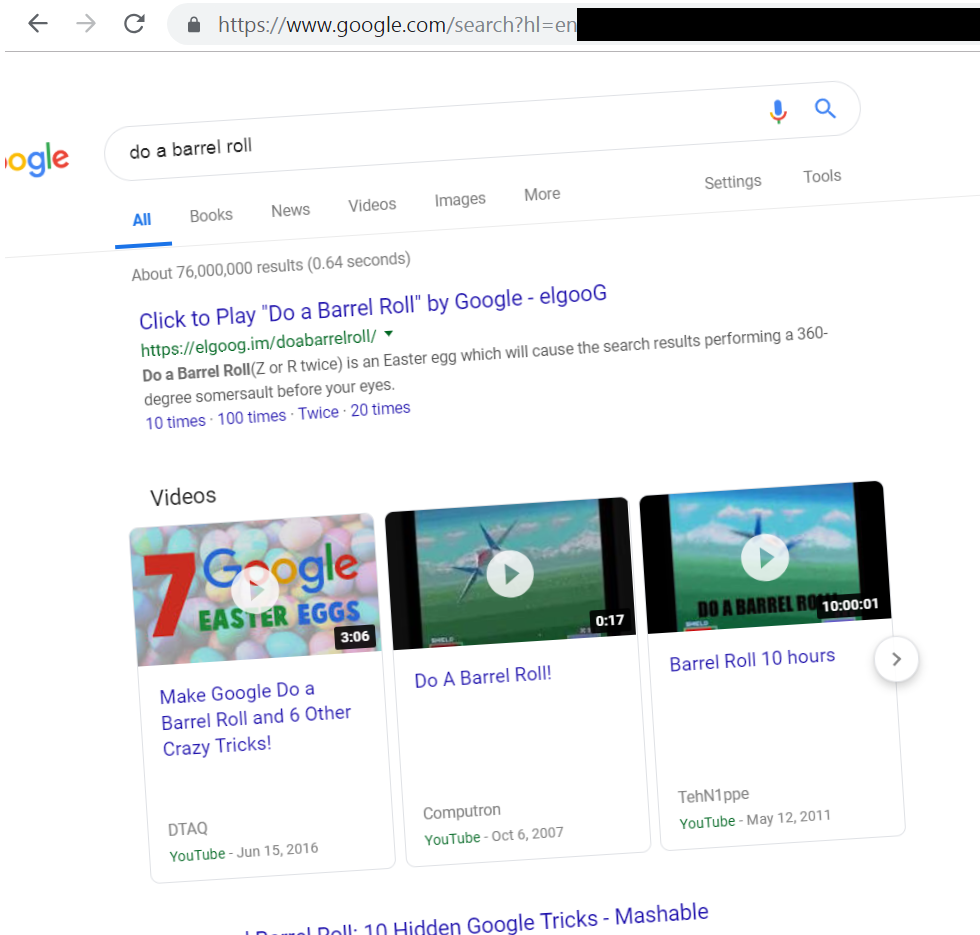Click the magnifying glass search icon
Image resolution: width=980 pixels, height=935 pixels.
[825, 108]
